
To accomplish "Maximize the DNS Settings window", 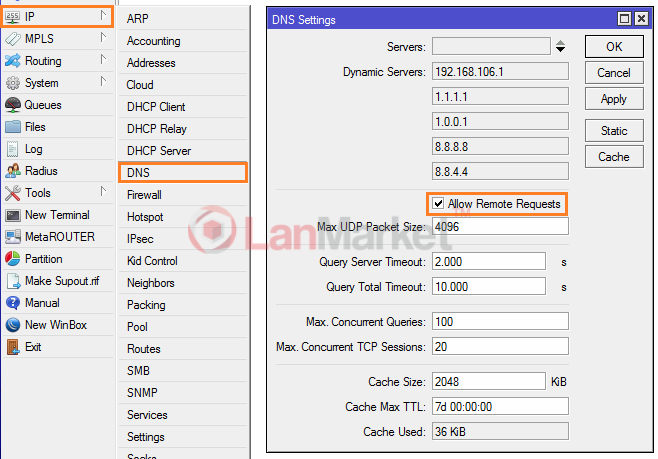I will coord(624,19).
